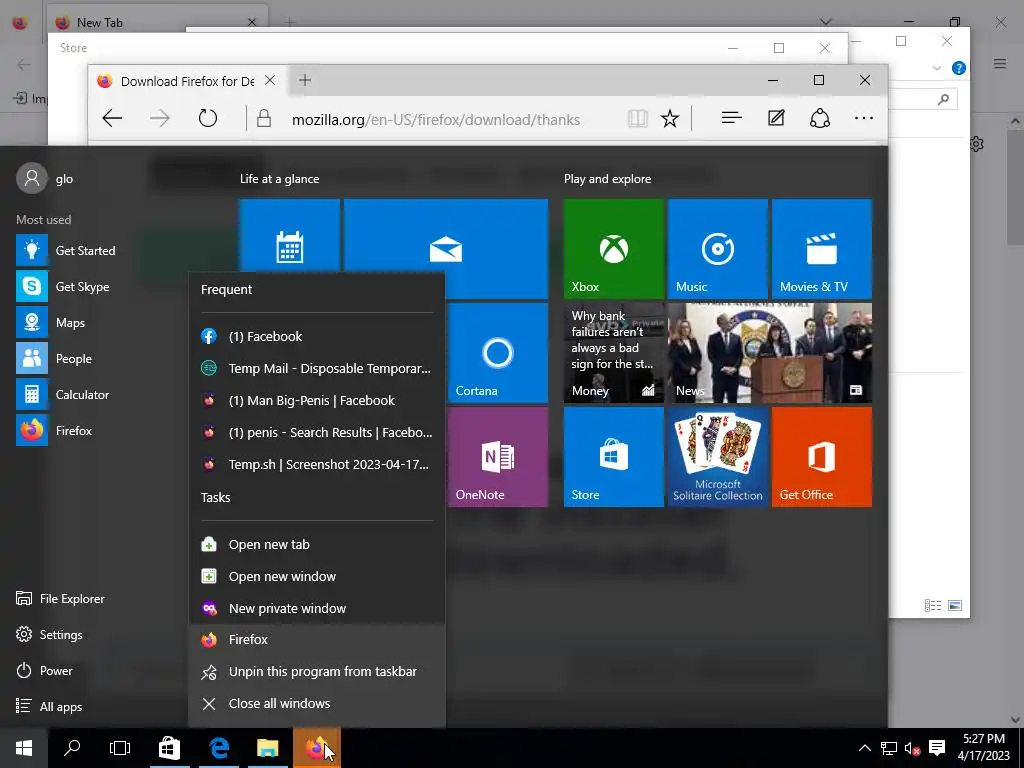
Task: Open Edge More actions menu
Action: 864,118
